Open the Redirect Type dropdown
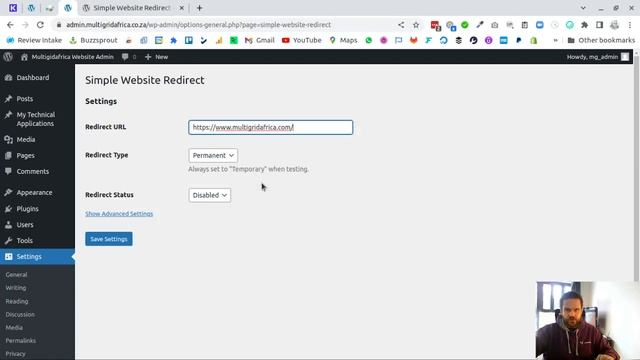The width and height of the screenshot is (640, 360). (x=213, y=156)
